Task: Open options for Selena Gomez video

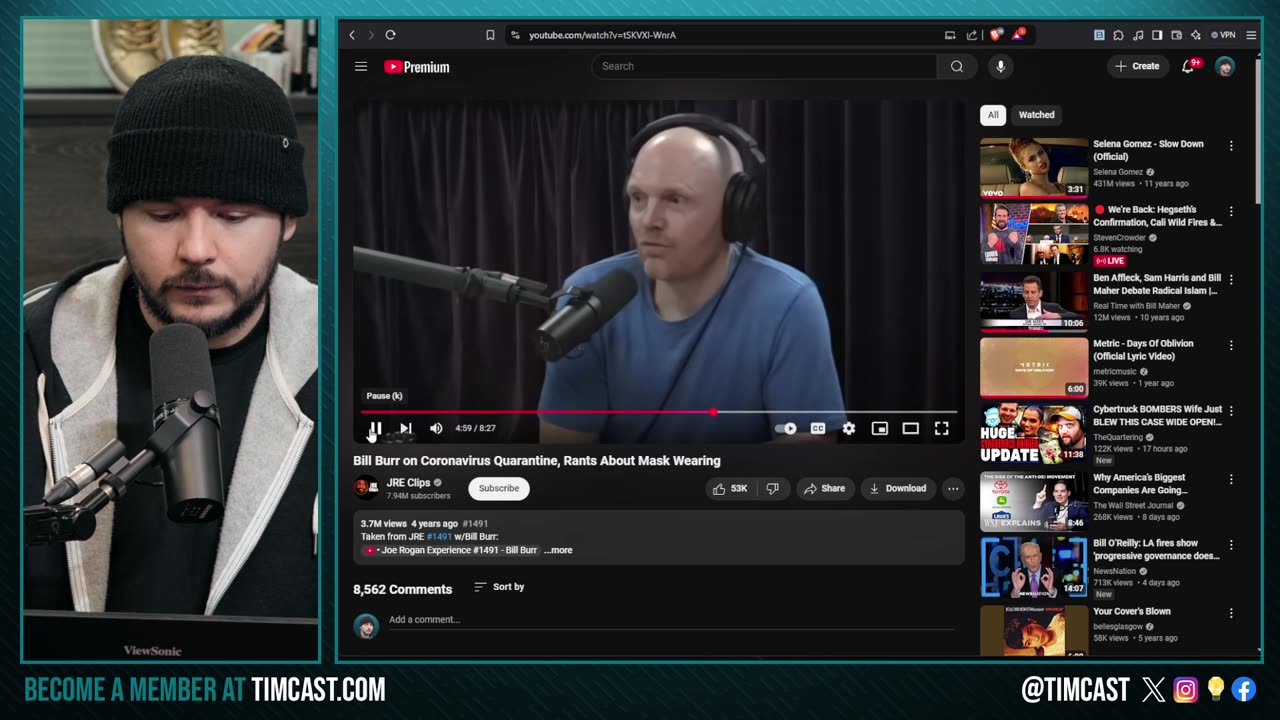Action: (1231, 146)
